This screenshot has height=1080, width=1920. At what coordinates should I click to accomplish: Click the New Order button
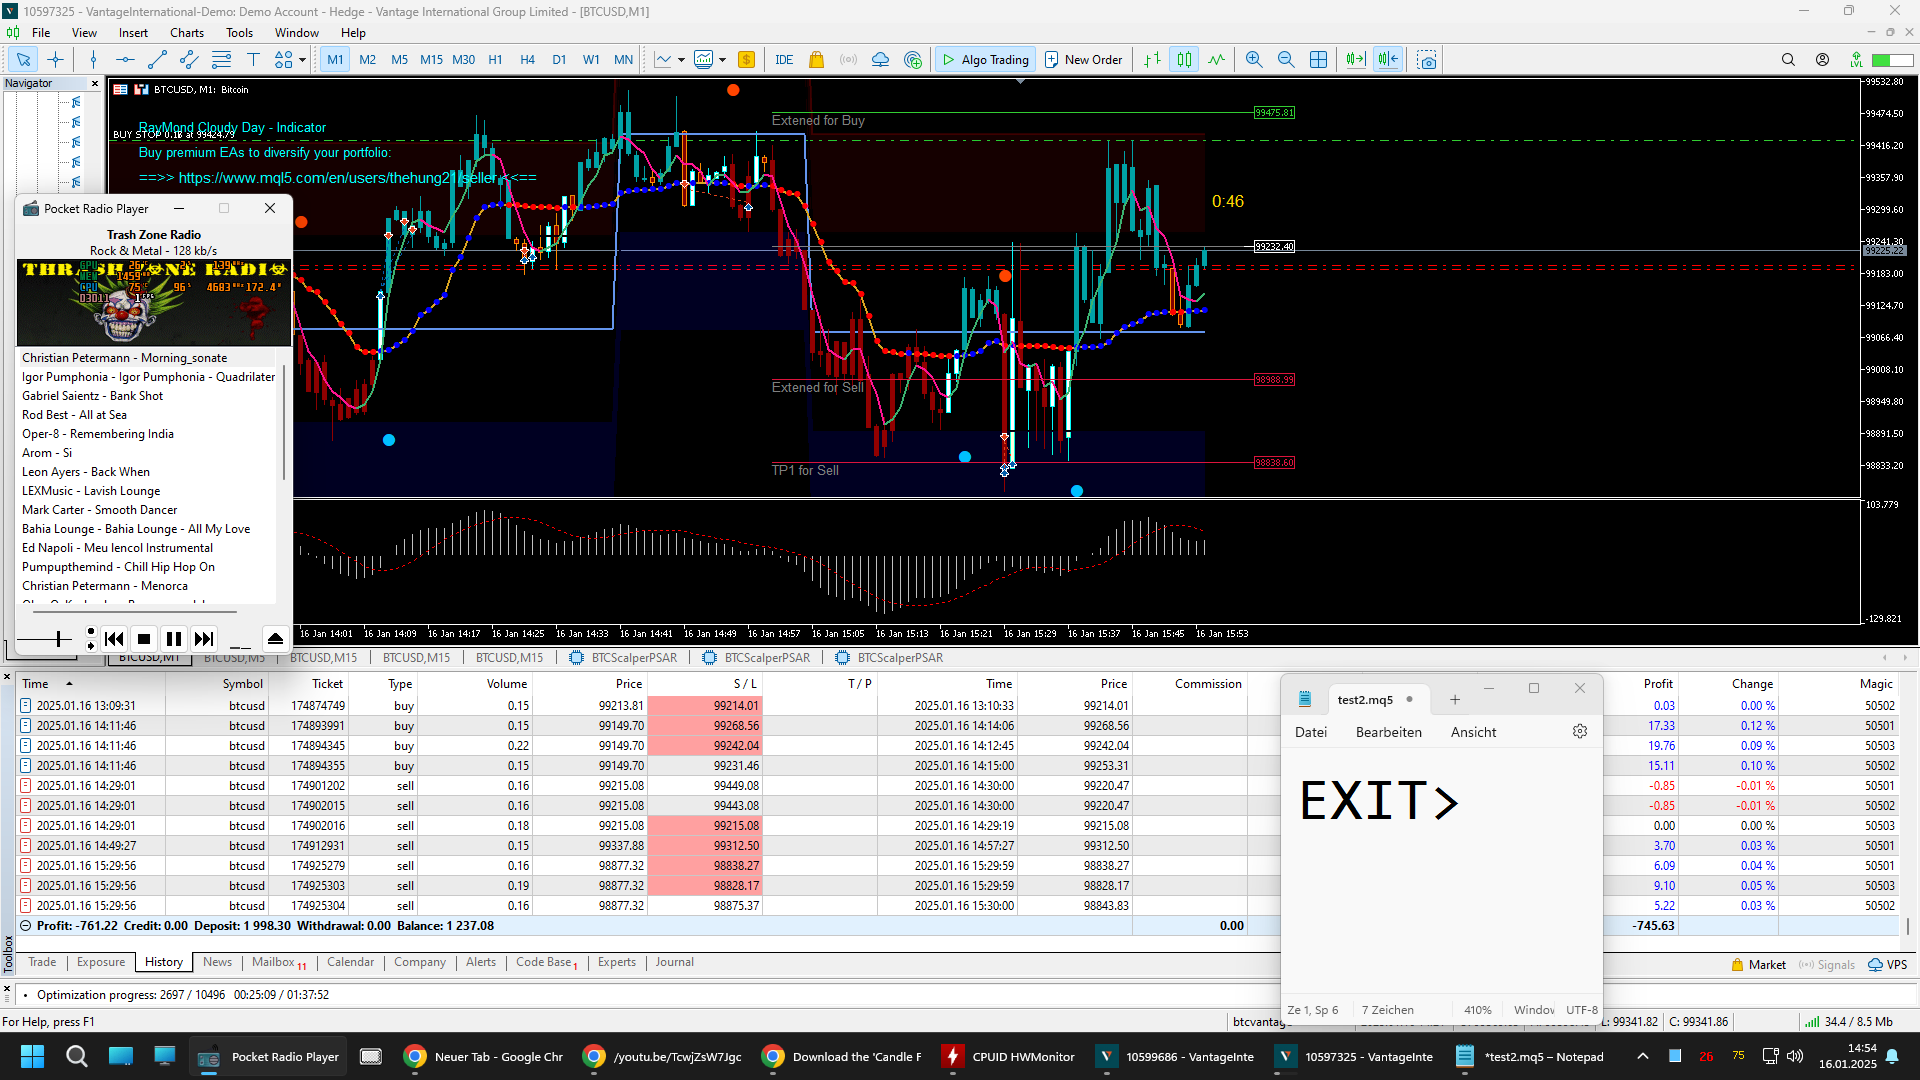[x=1084, y=60]
